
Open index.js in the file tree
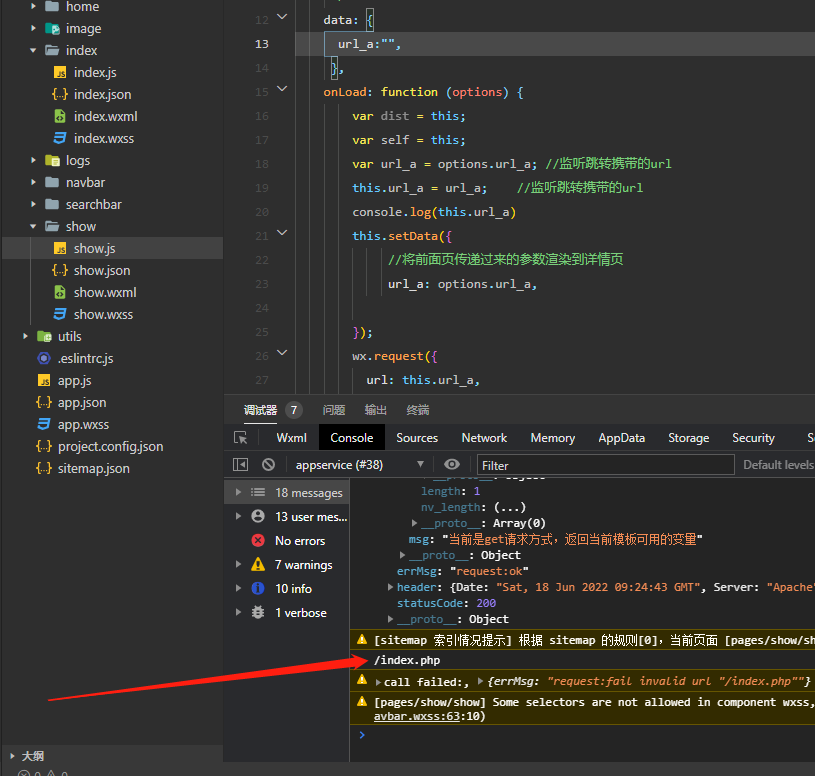pos(95,72)
